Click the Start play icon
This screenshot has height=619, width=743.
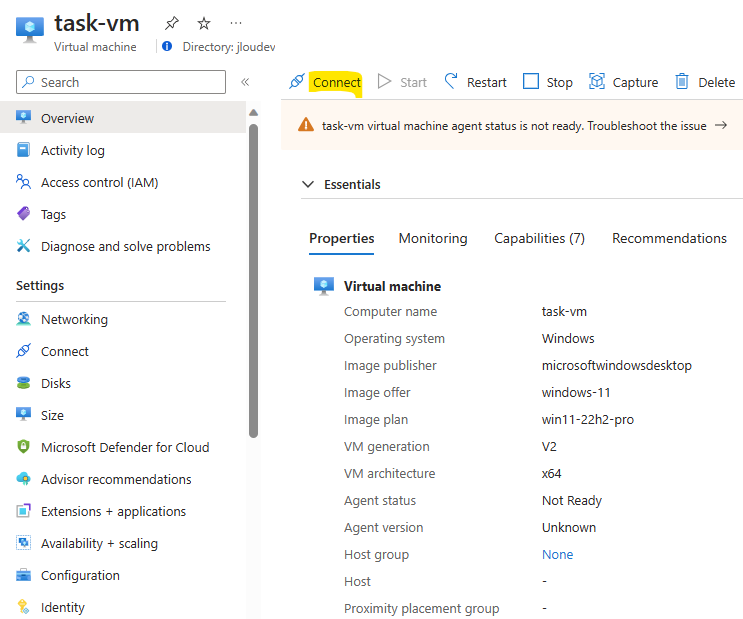[384, 82]
